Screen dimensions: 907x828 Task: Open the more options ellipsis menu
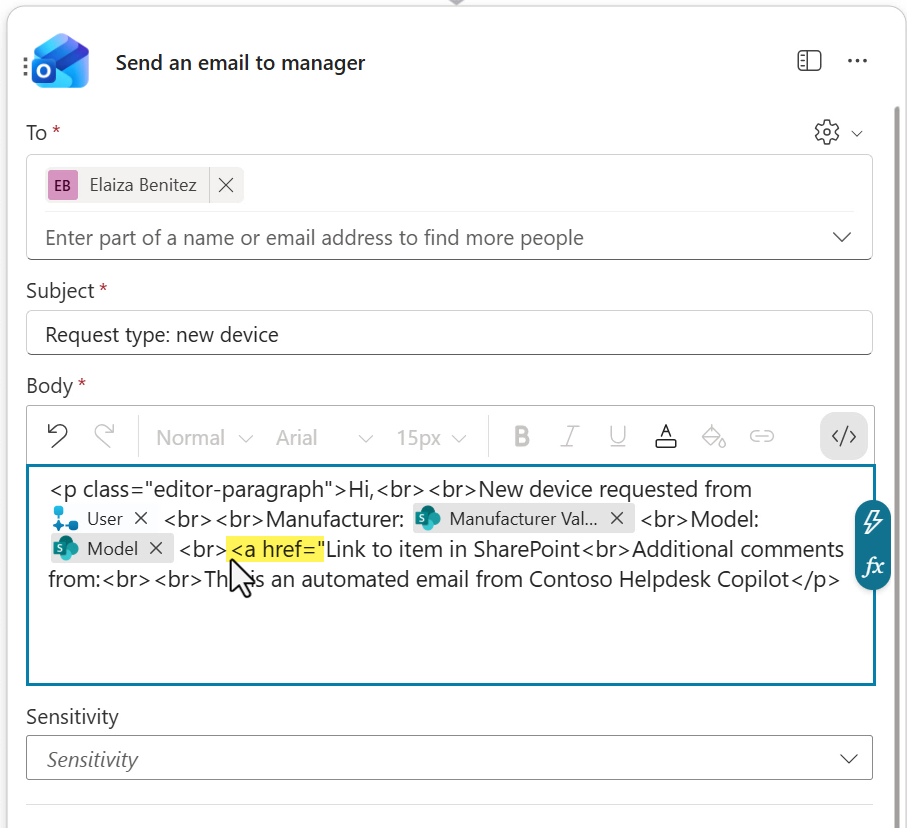(x=857, y=62)
